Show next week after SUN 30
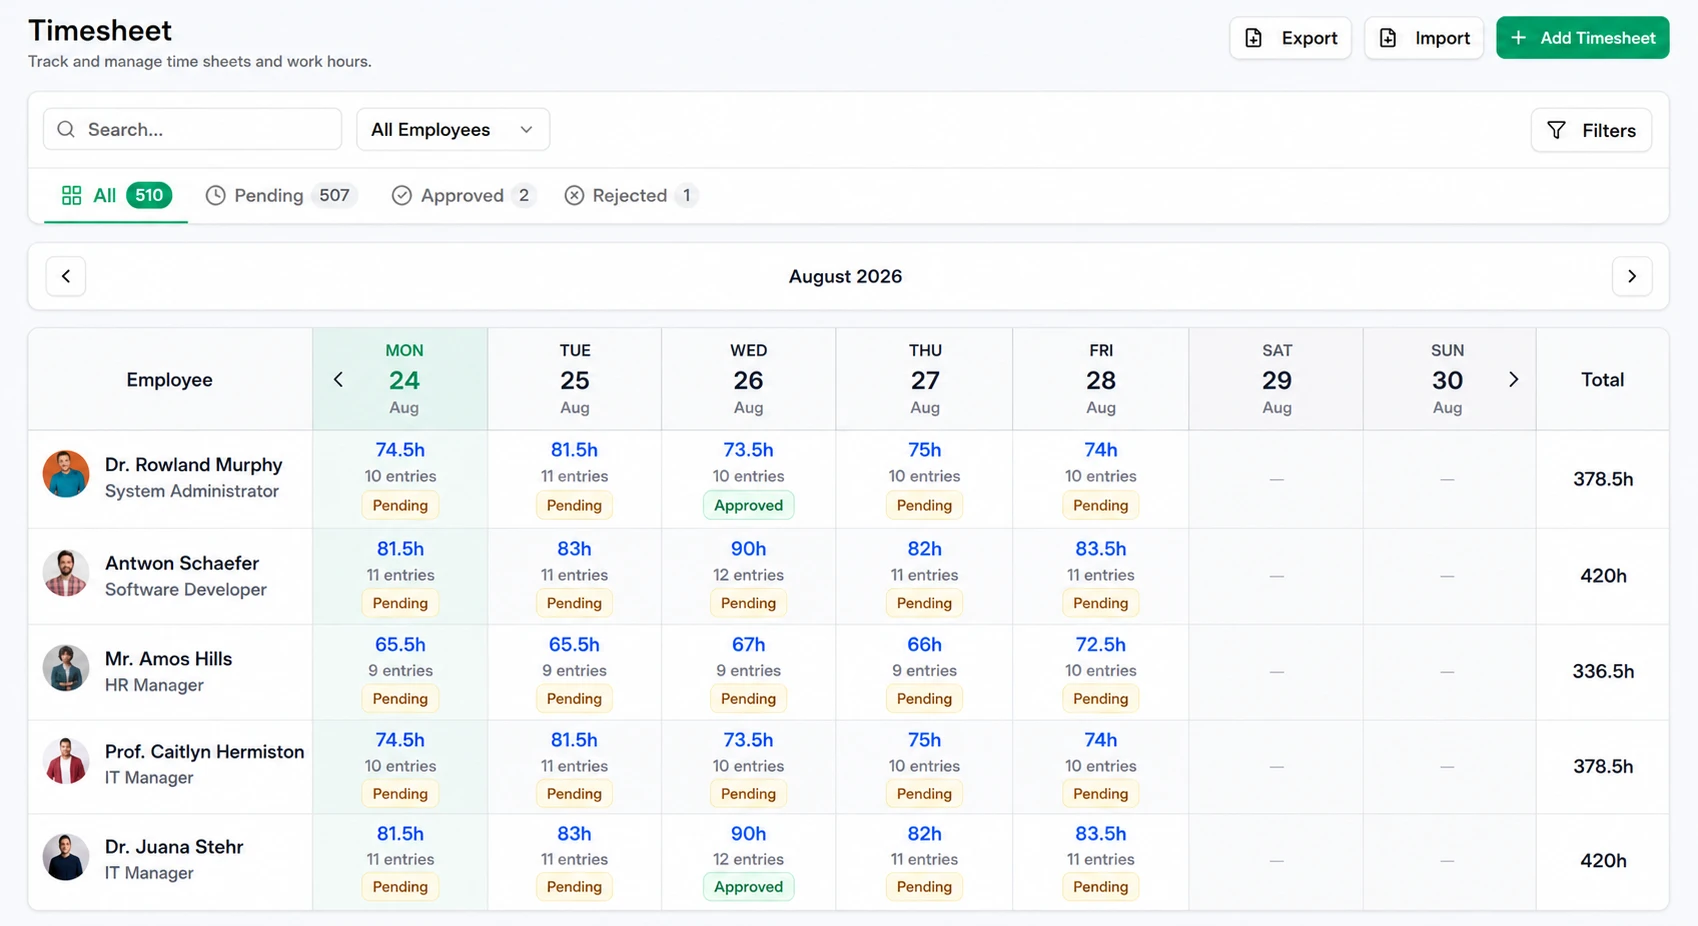The image size is (1698, 926). pyautogui.click(x=1513, y=379)
